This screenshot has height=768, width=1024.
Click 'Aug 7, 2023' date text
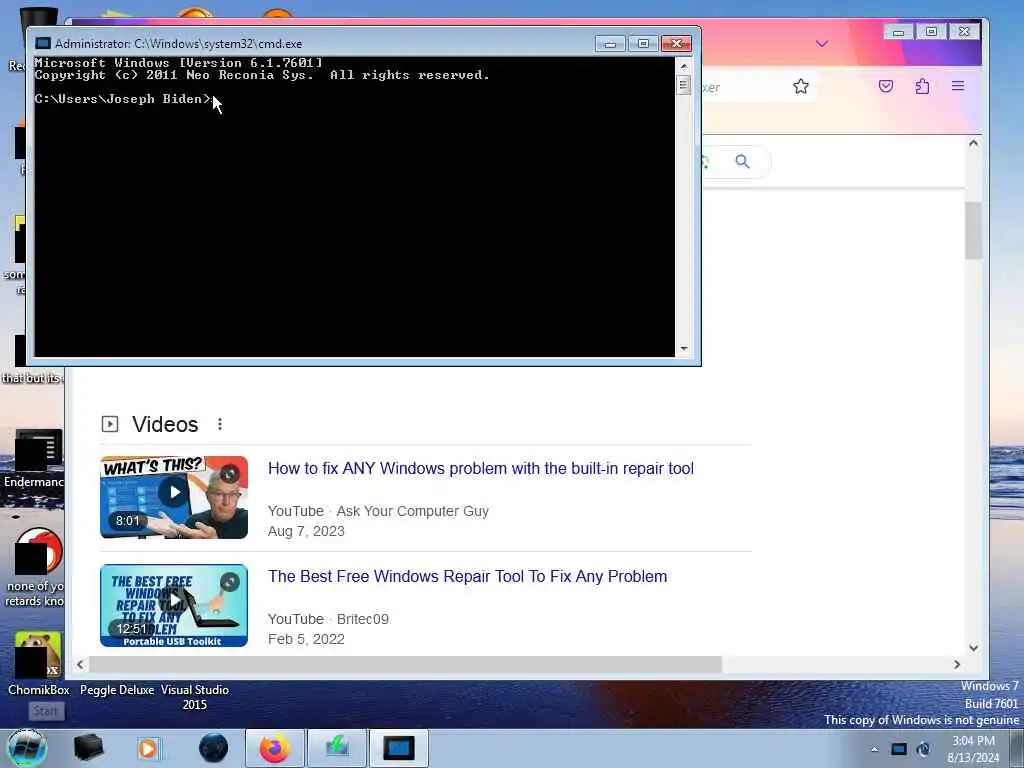tap(306, 532)
